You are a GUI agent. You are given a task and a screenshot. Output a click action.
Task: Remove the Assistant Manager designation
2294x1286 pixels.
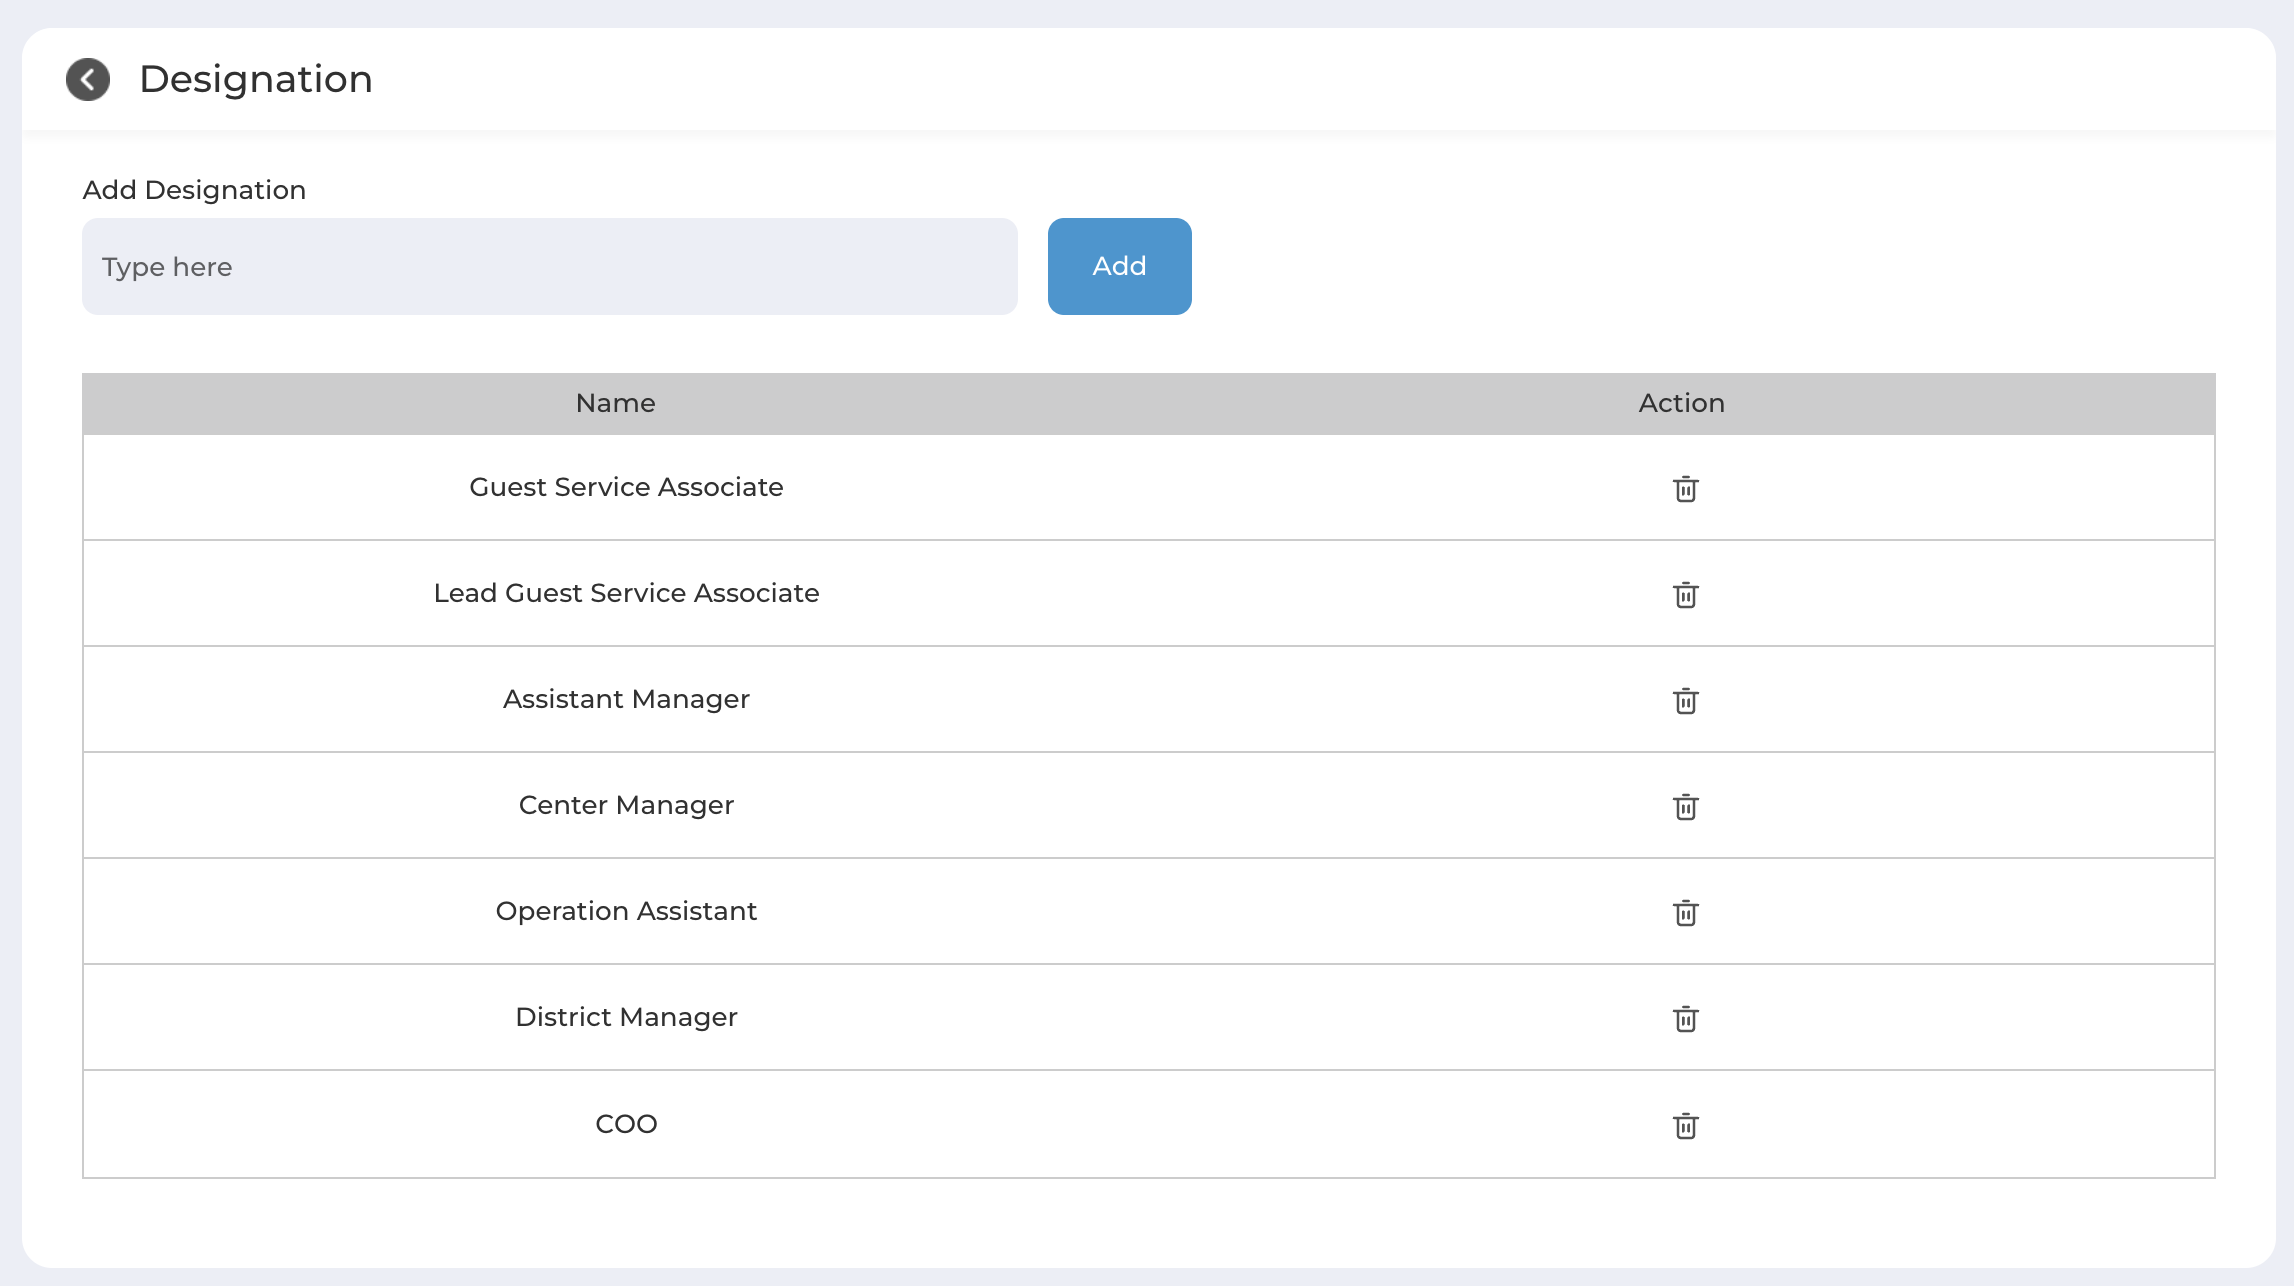click(1685, 700)
